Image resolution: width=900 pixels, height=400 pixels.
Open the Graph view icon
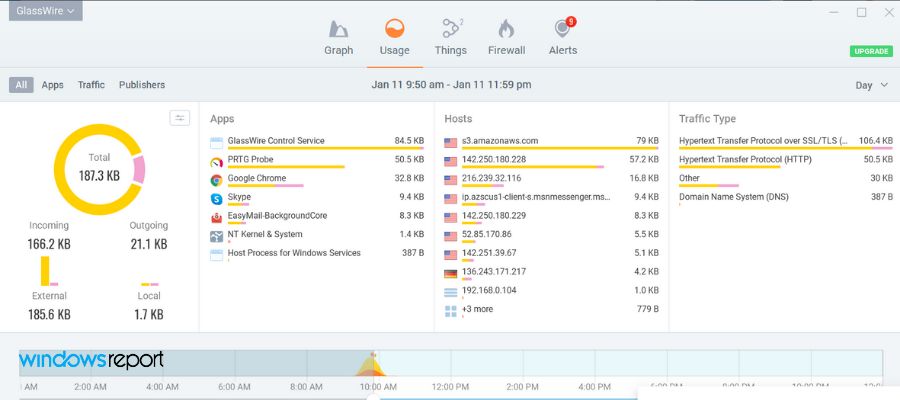(339, 29)
